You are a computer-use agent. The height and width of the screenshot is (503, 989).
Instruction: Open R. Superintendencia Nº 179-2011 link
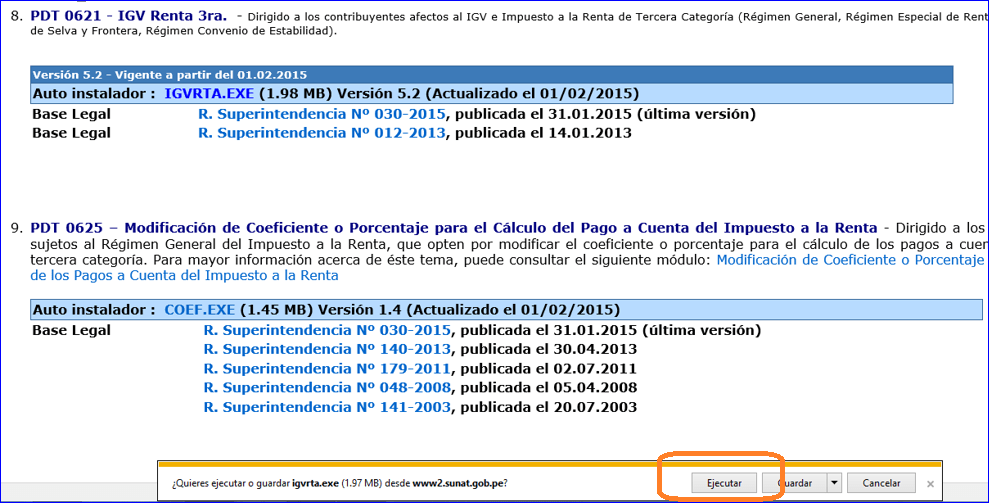327,368
